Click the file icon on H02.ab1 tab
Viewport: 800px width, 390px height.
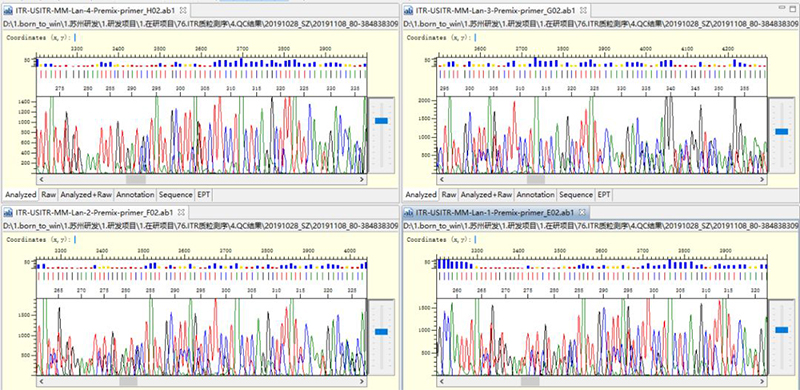click(8, 10)
